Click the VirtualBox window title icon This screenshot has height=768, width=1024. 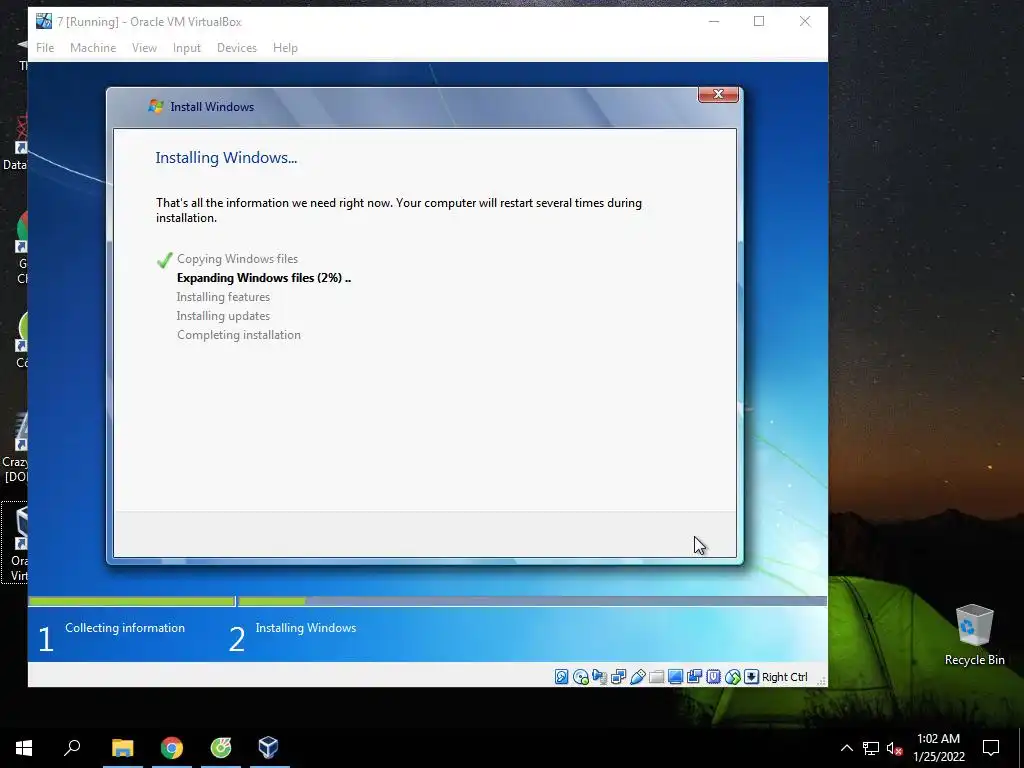tap(44, 21)
